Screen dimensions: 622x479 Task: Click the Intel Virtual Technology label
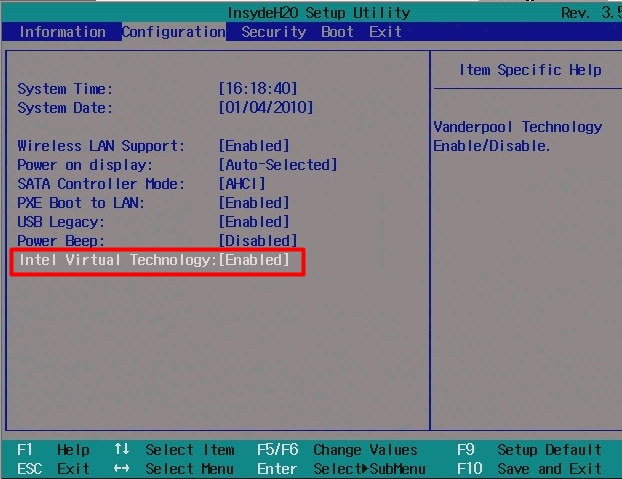tap(118, 260)
